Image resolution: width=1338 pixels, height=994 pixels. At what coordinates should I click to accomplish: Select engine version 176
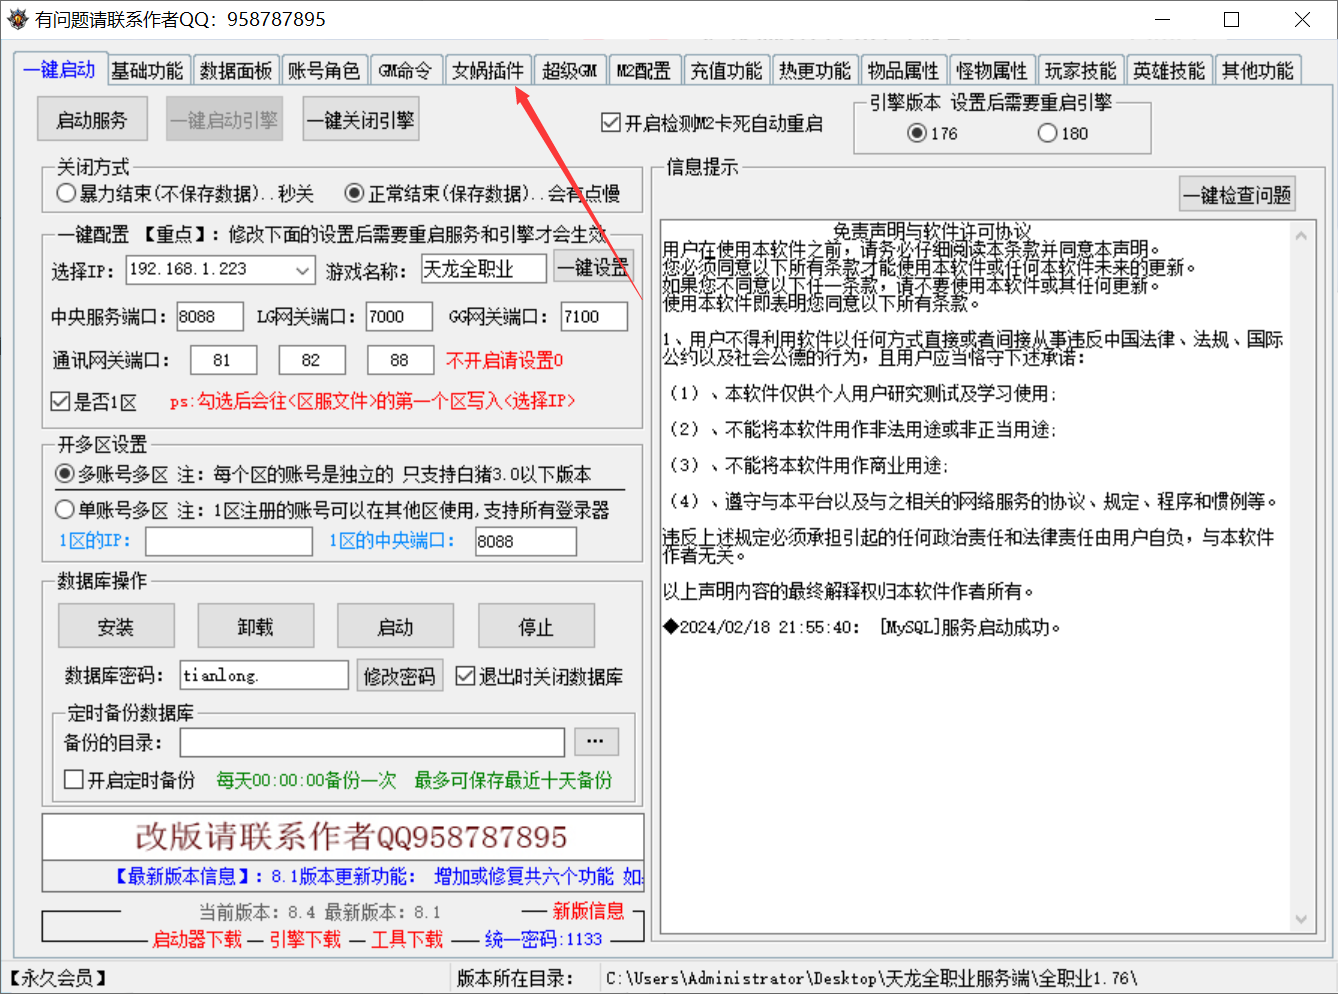pyautogui.click(x=933, y=133)
